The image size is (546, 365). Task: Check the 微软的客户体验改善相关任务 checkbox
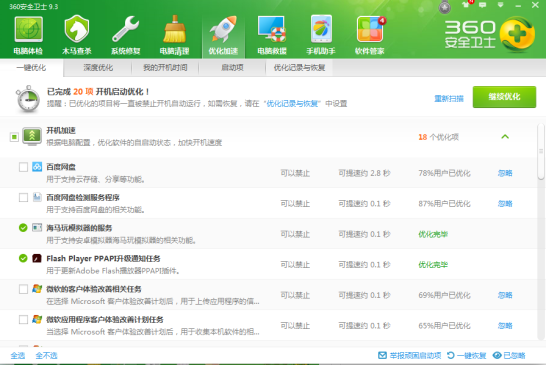(23, 289)
